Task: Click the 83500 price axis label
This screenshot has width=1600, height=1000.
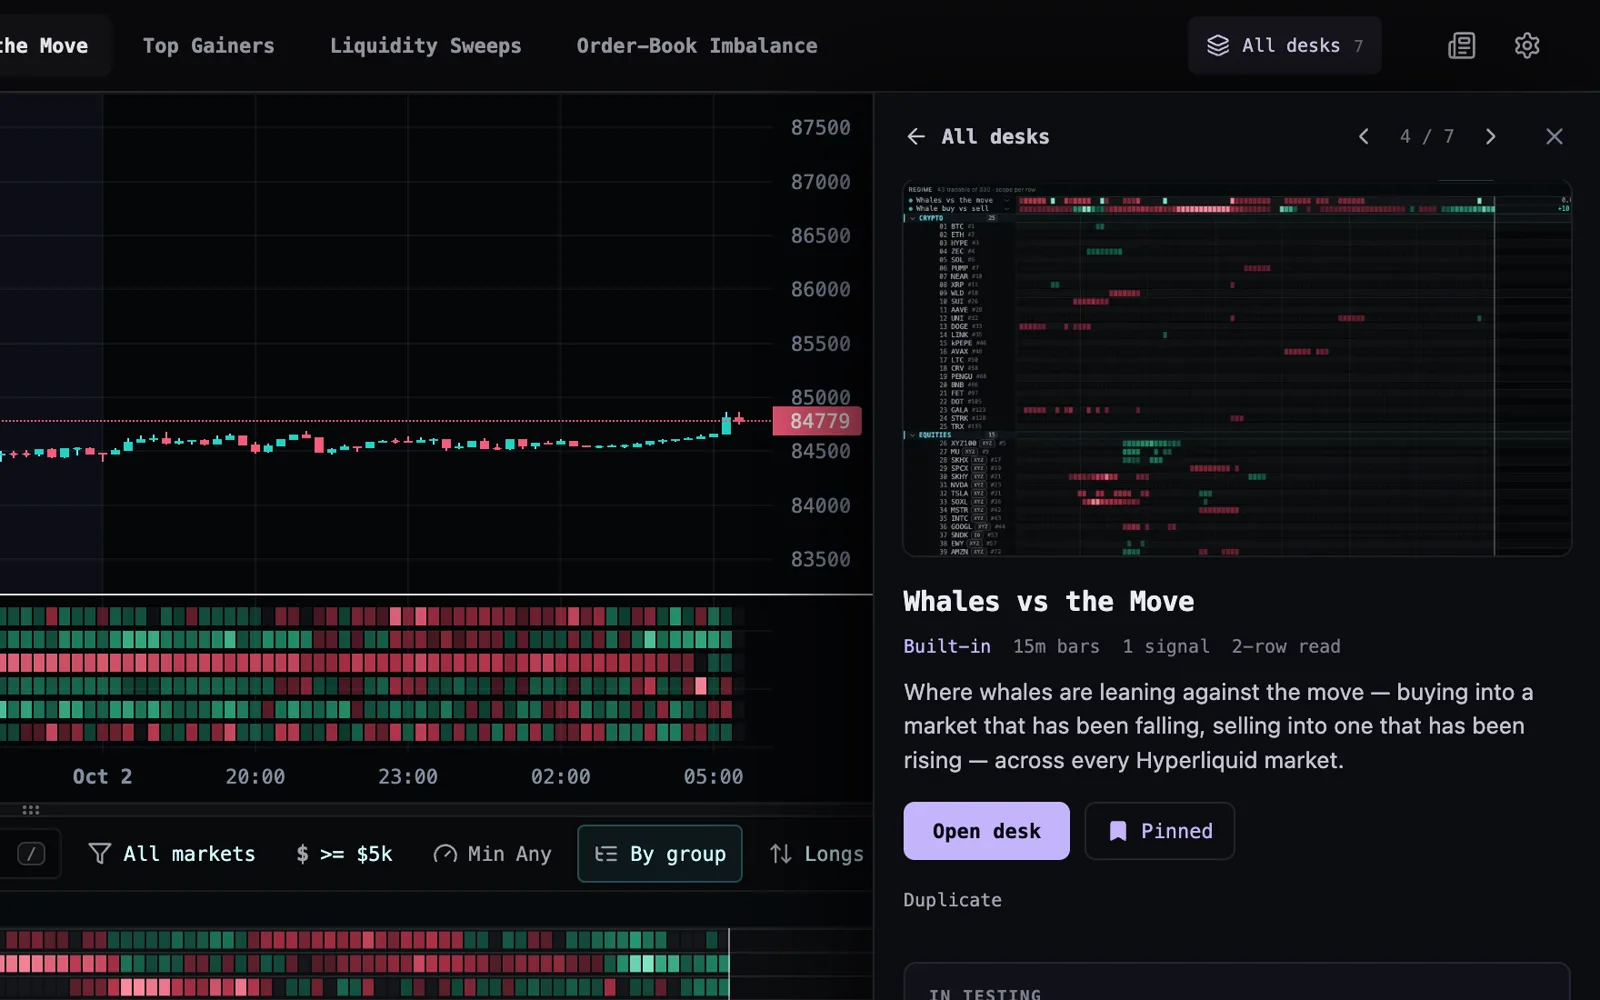Action: pyautogui.click(x=820, y=560)
